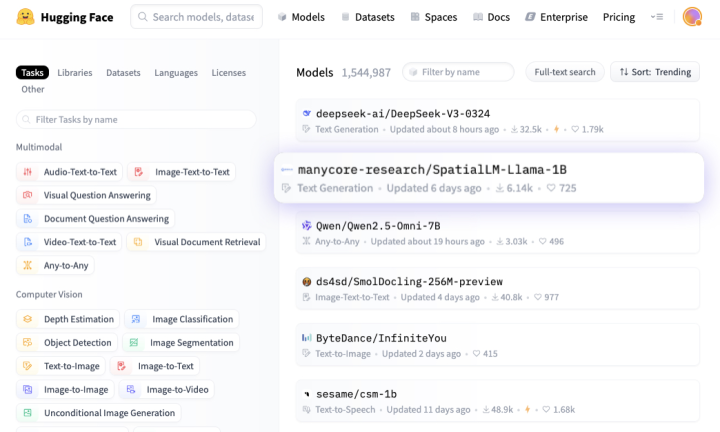Click the Any-to-Any task icon

click(x=28, y=265)
